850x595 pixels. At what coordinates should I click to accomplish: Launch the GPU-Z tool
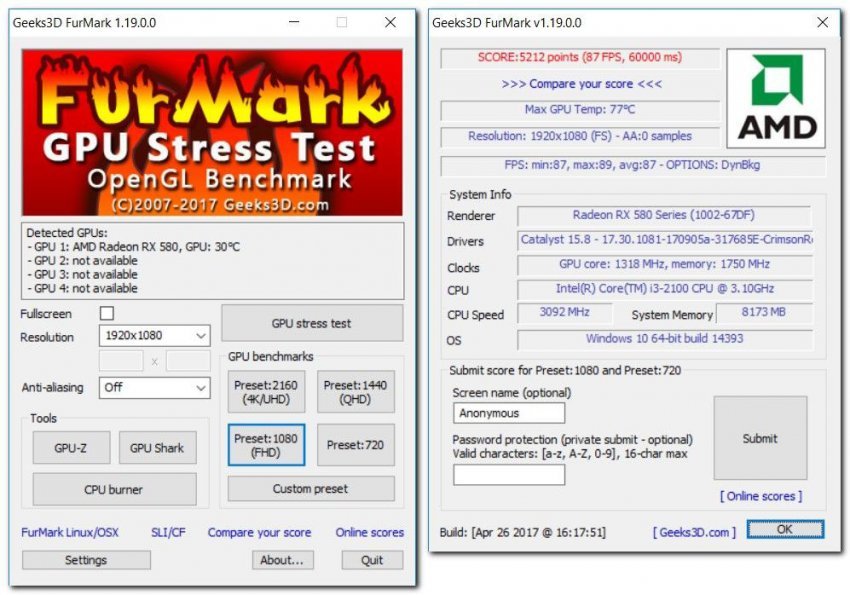pyautogui.click(x=71, y=448)
